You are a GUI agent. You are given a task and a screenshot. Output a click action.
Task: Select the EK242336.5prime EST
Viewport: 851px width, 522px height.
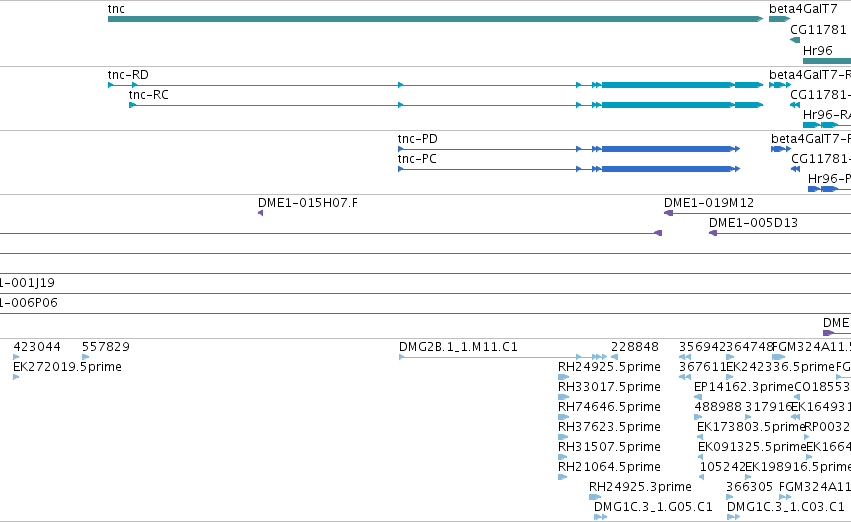click(730, 377)
